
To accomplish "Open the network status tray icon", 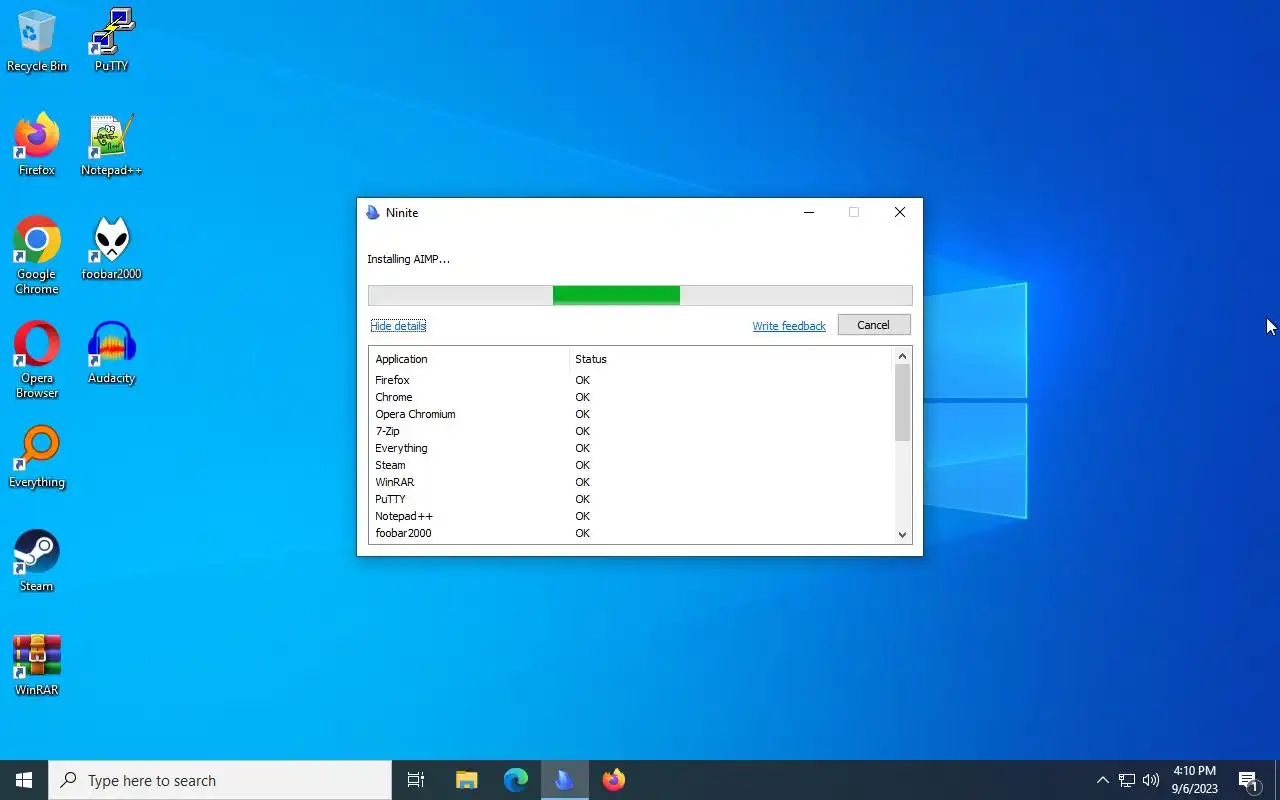I will [x=1127, y=780].
